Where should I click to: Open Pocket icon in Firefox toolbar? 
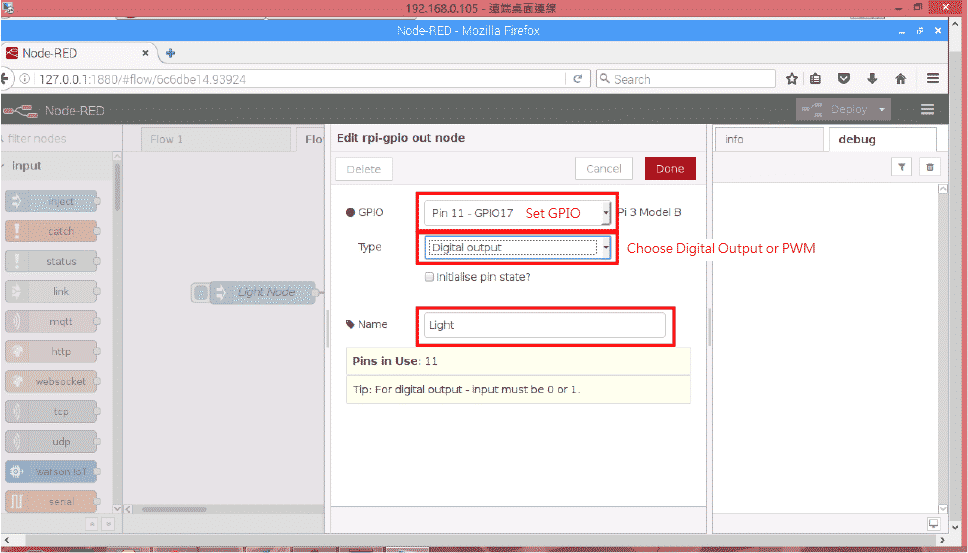pos(844,78)
